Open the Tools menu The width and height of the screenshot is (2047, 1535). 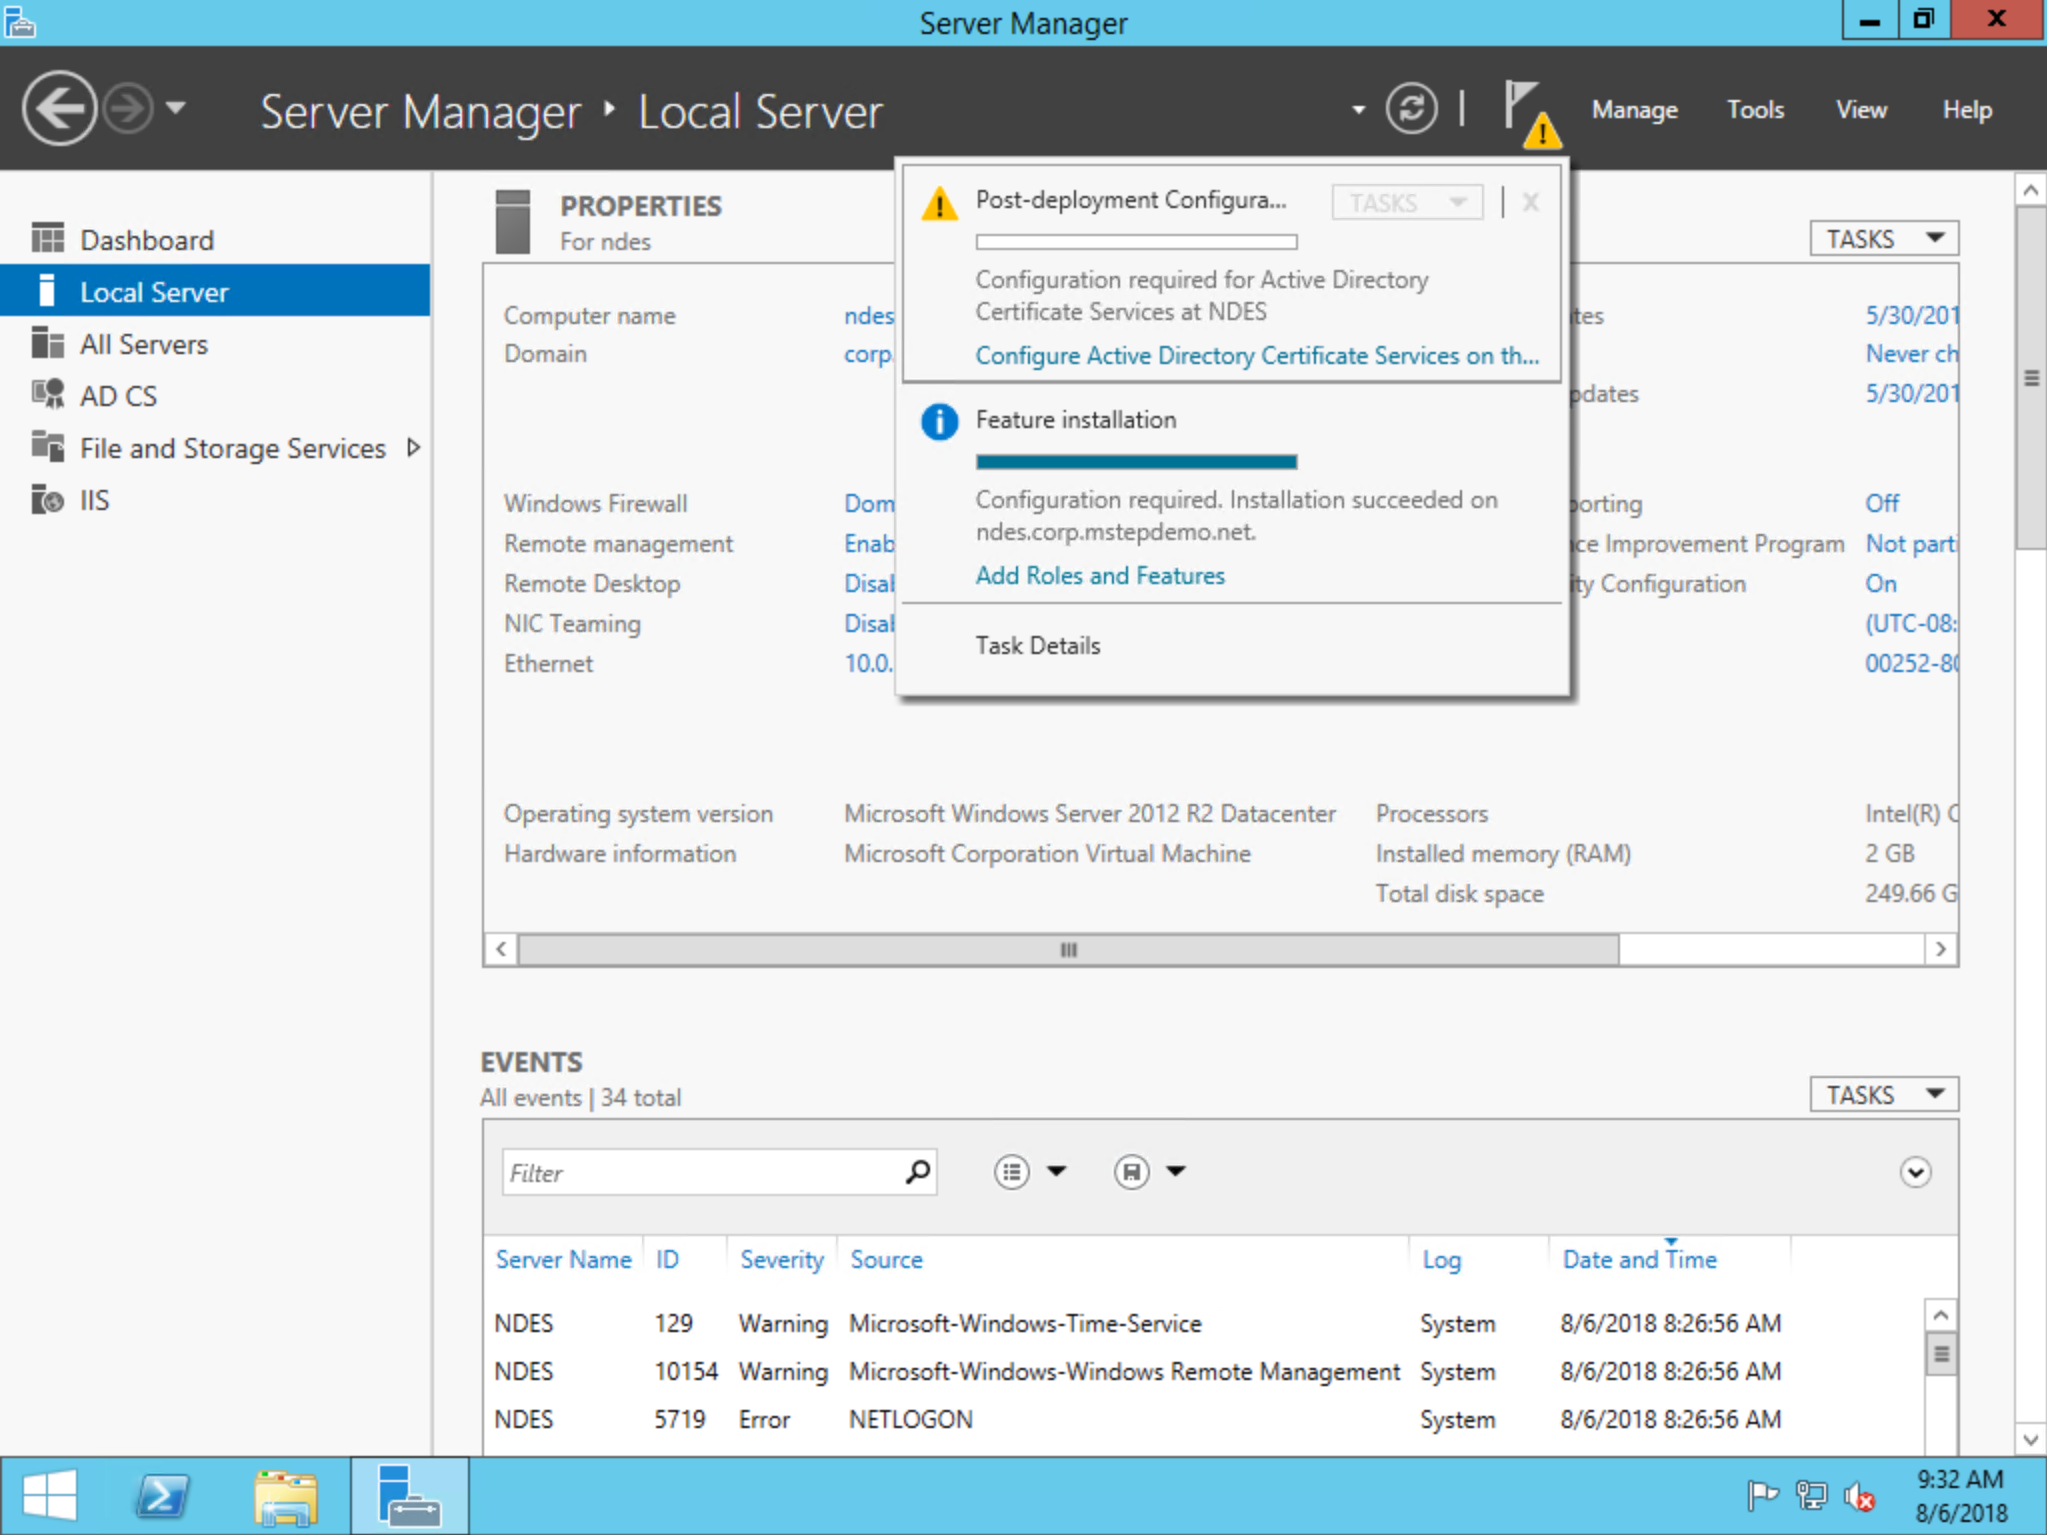(x=1755, y=110)
